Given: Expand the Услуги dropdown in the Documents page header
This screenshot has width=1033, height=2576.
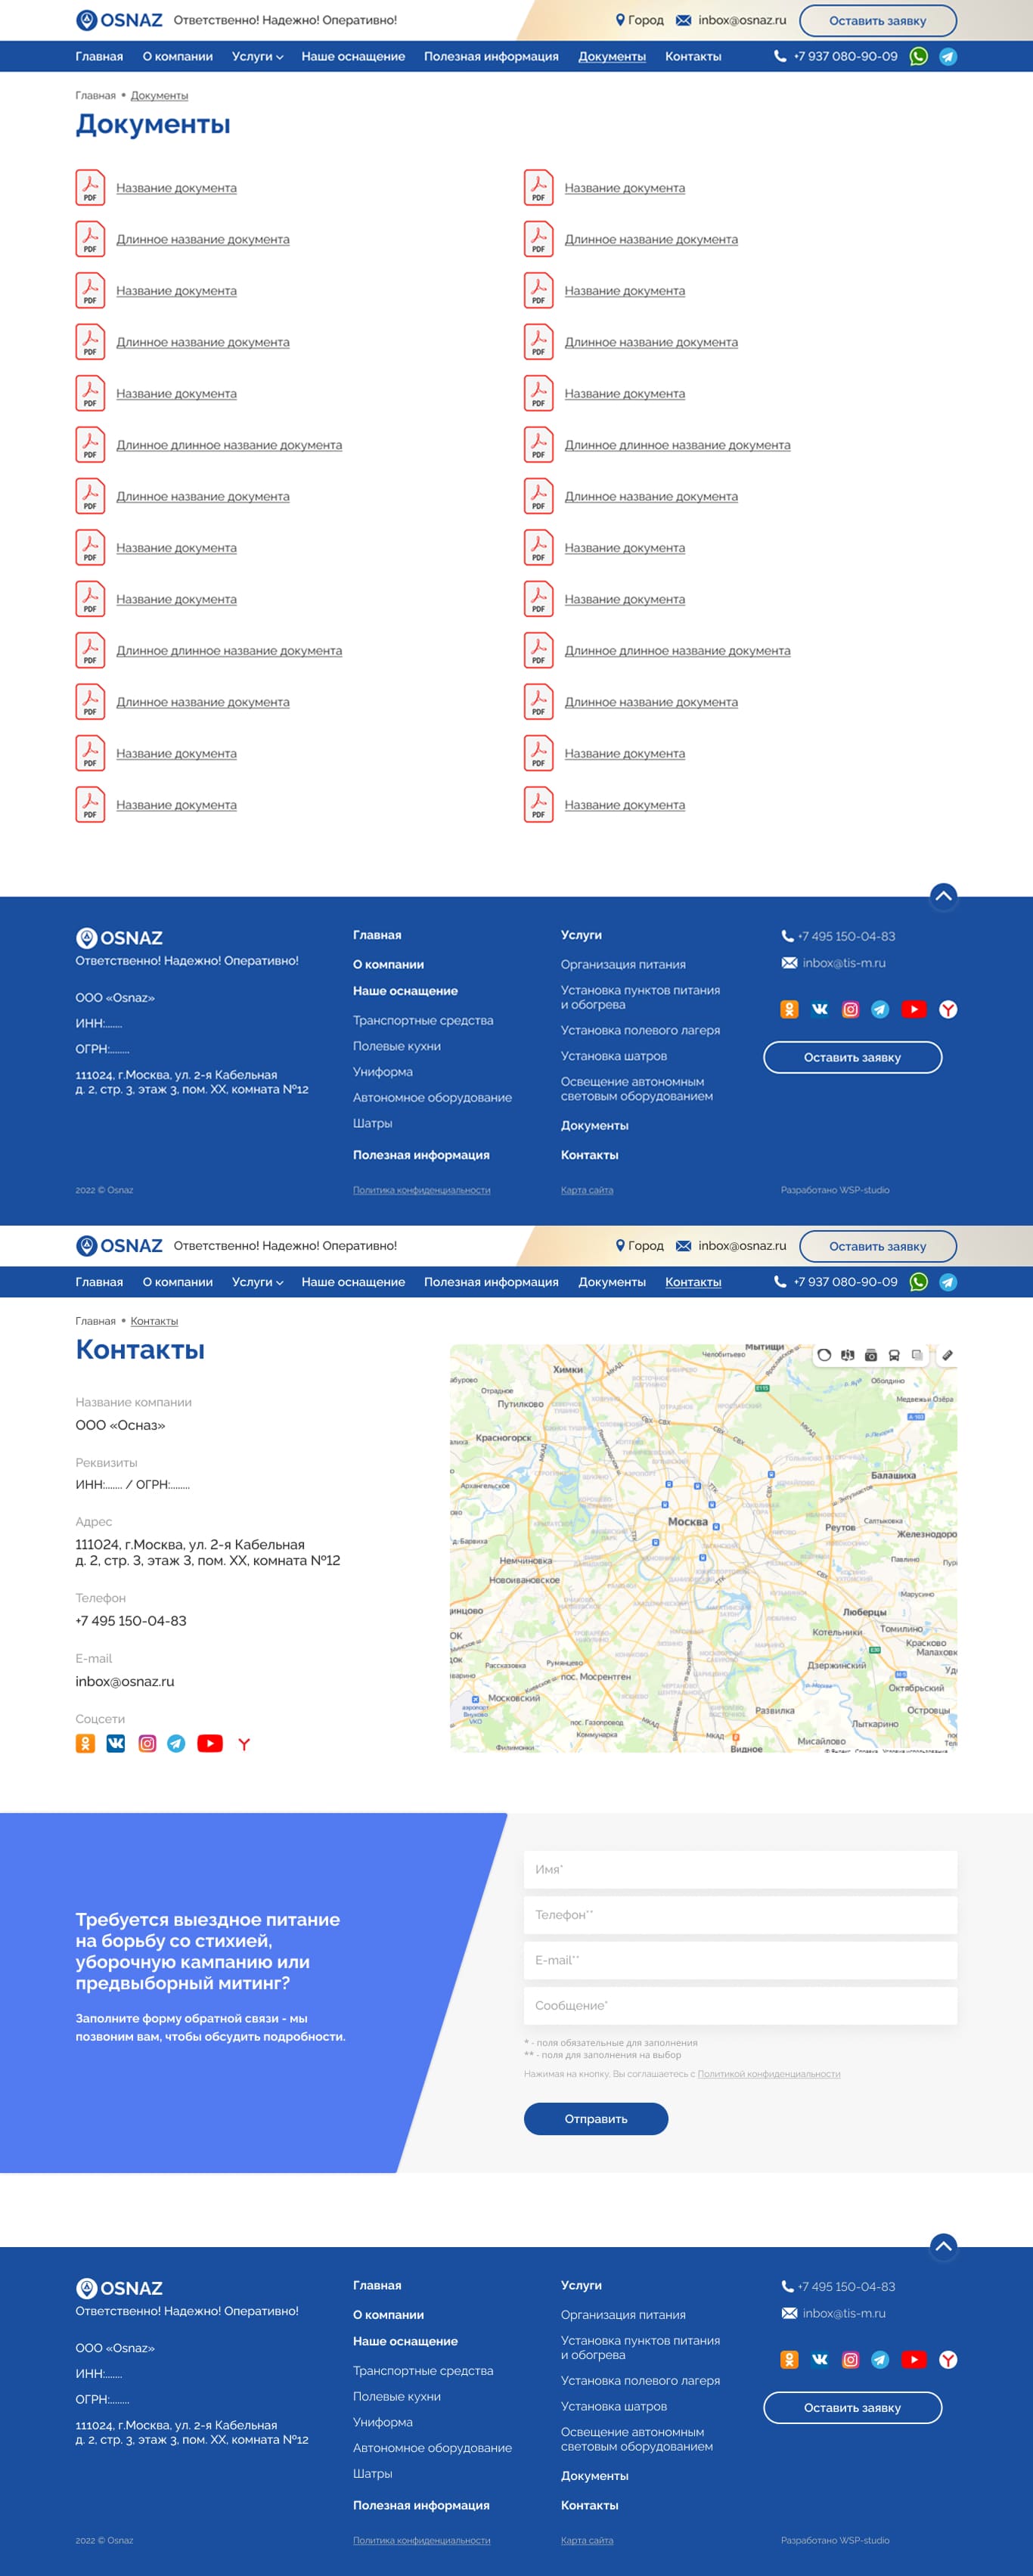Looking at the screenshot, I should coord(257,57).
